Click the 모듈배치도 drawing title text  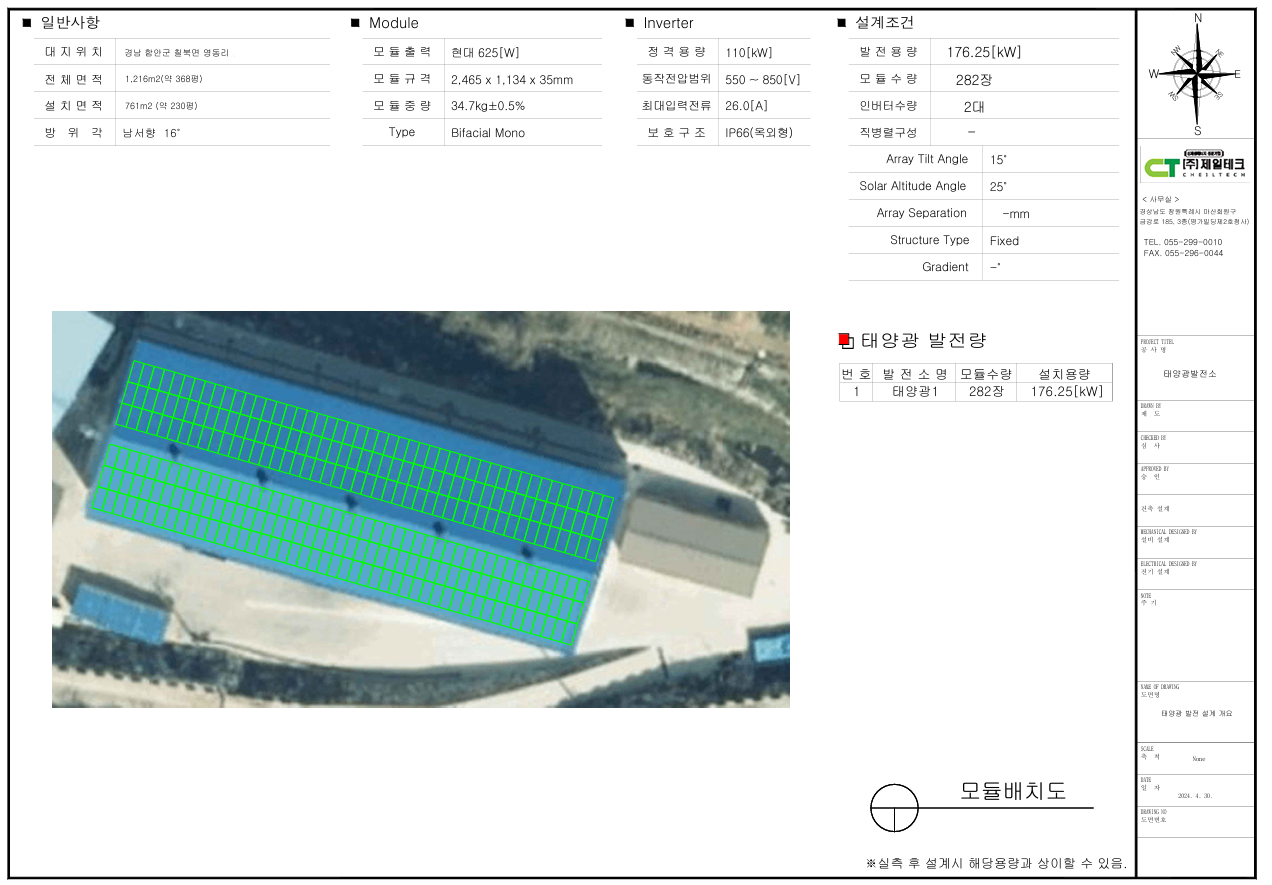[x=1013, y=791]
